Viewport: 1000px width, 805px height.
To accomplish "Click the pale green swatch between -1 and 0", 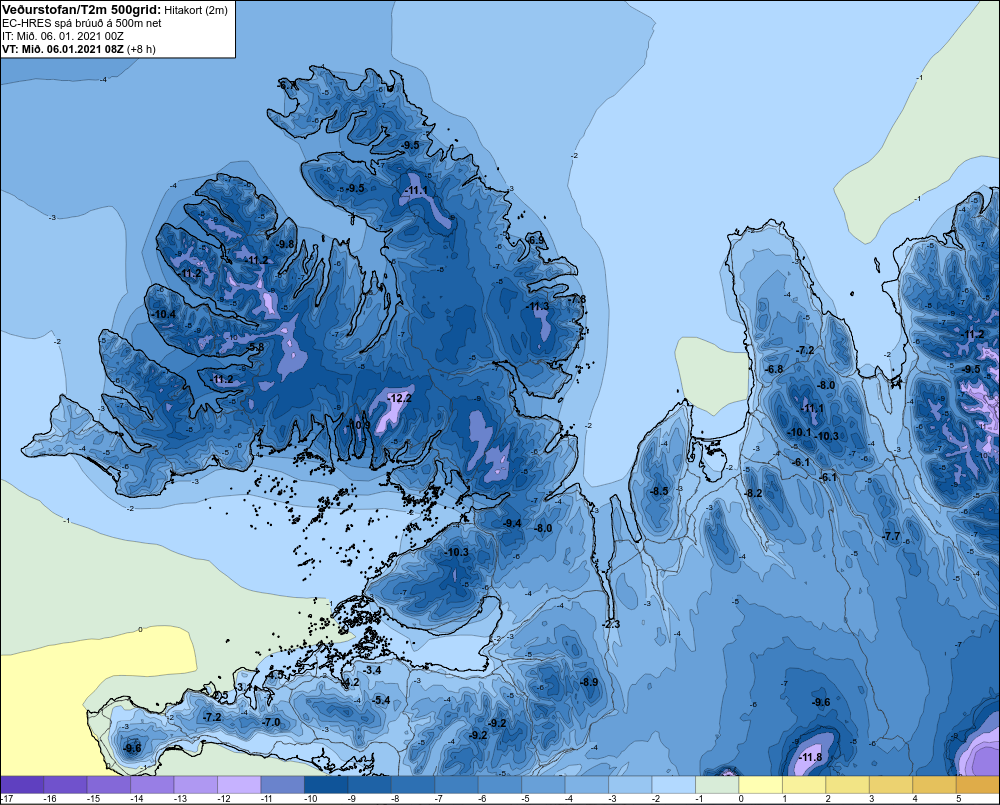I will 717,785.
